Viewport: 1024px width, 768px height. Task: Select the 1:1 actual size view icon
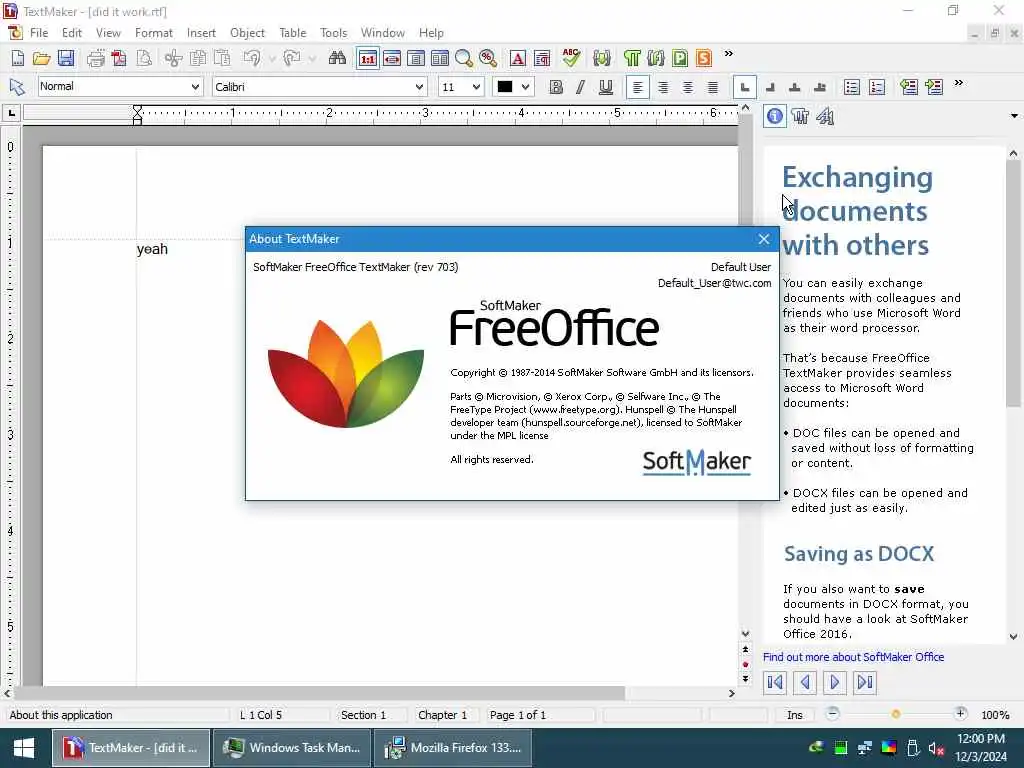[368, 58]
